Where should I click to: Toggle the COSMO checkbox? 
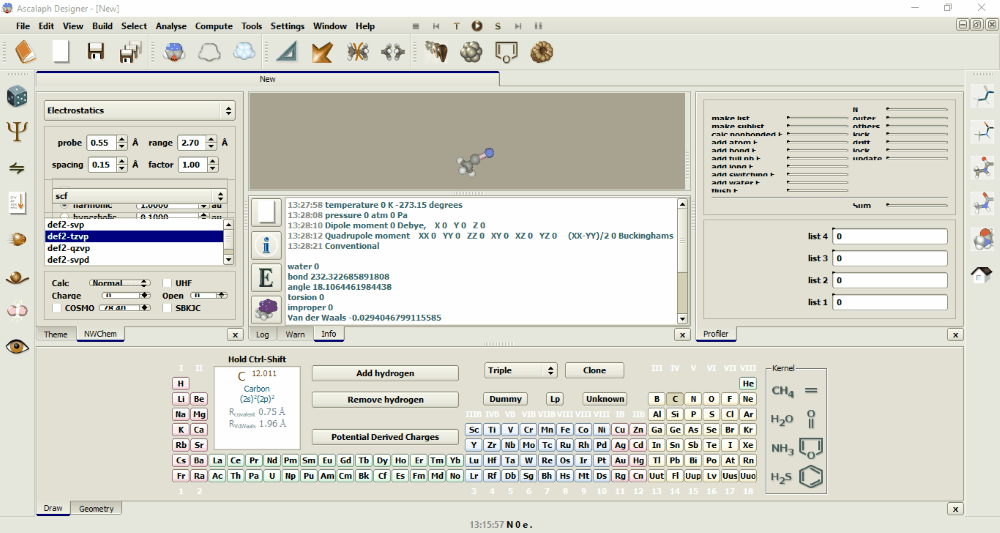pos(57,308)
